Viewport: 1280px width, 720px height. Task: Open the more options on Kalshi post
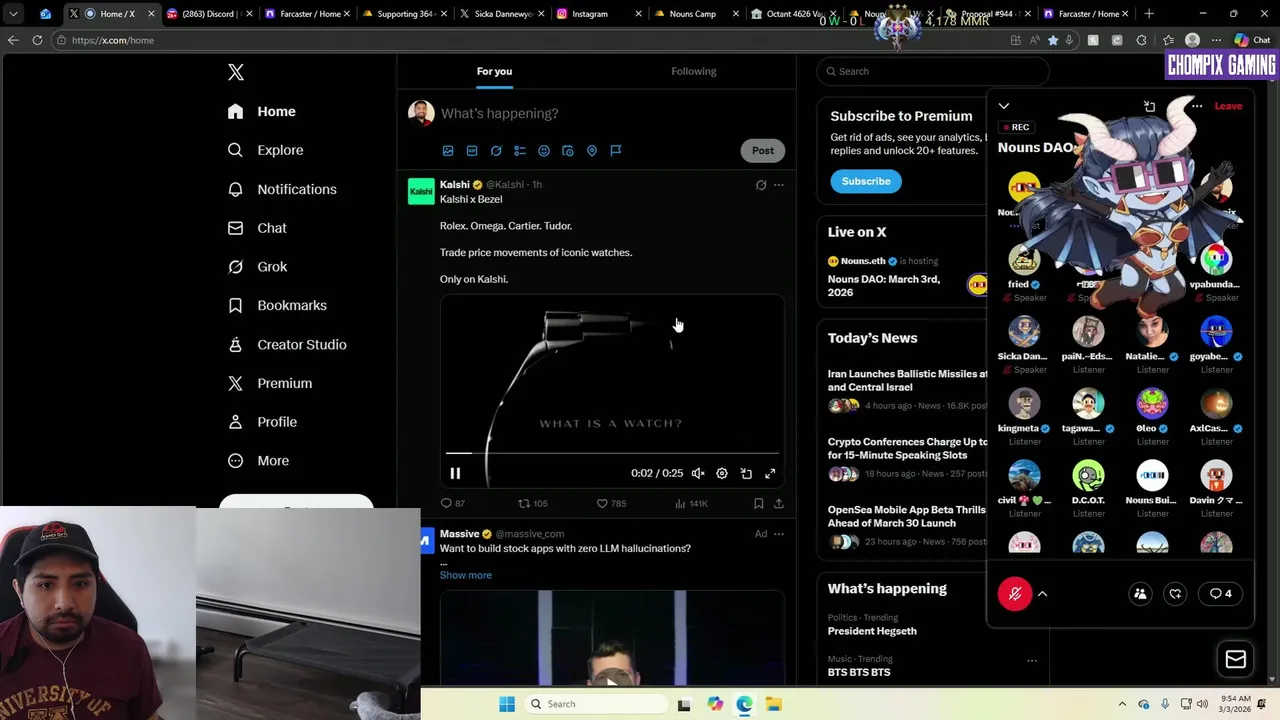pos(779,185)
